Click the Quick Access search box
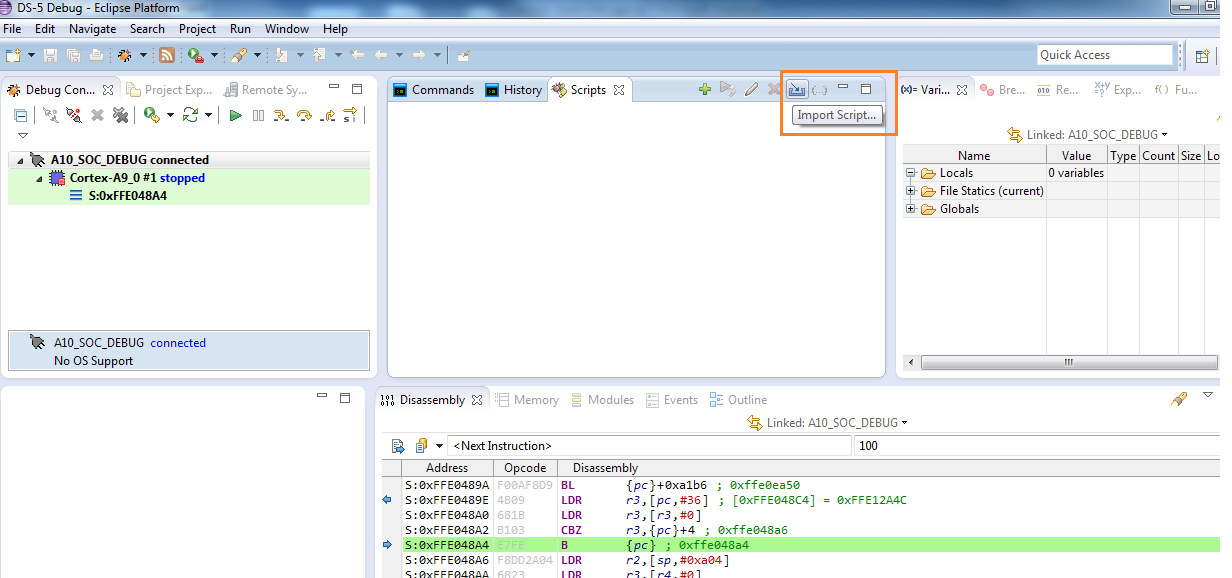This screenshot has width=1232, height=578. coord(1104,55)
